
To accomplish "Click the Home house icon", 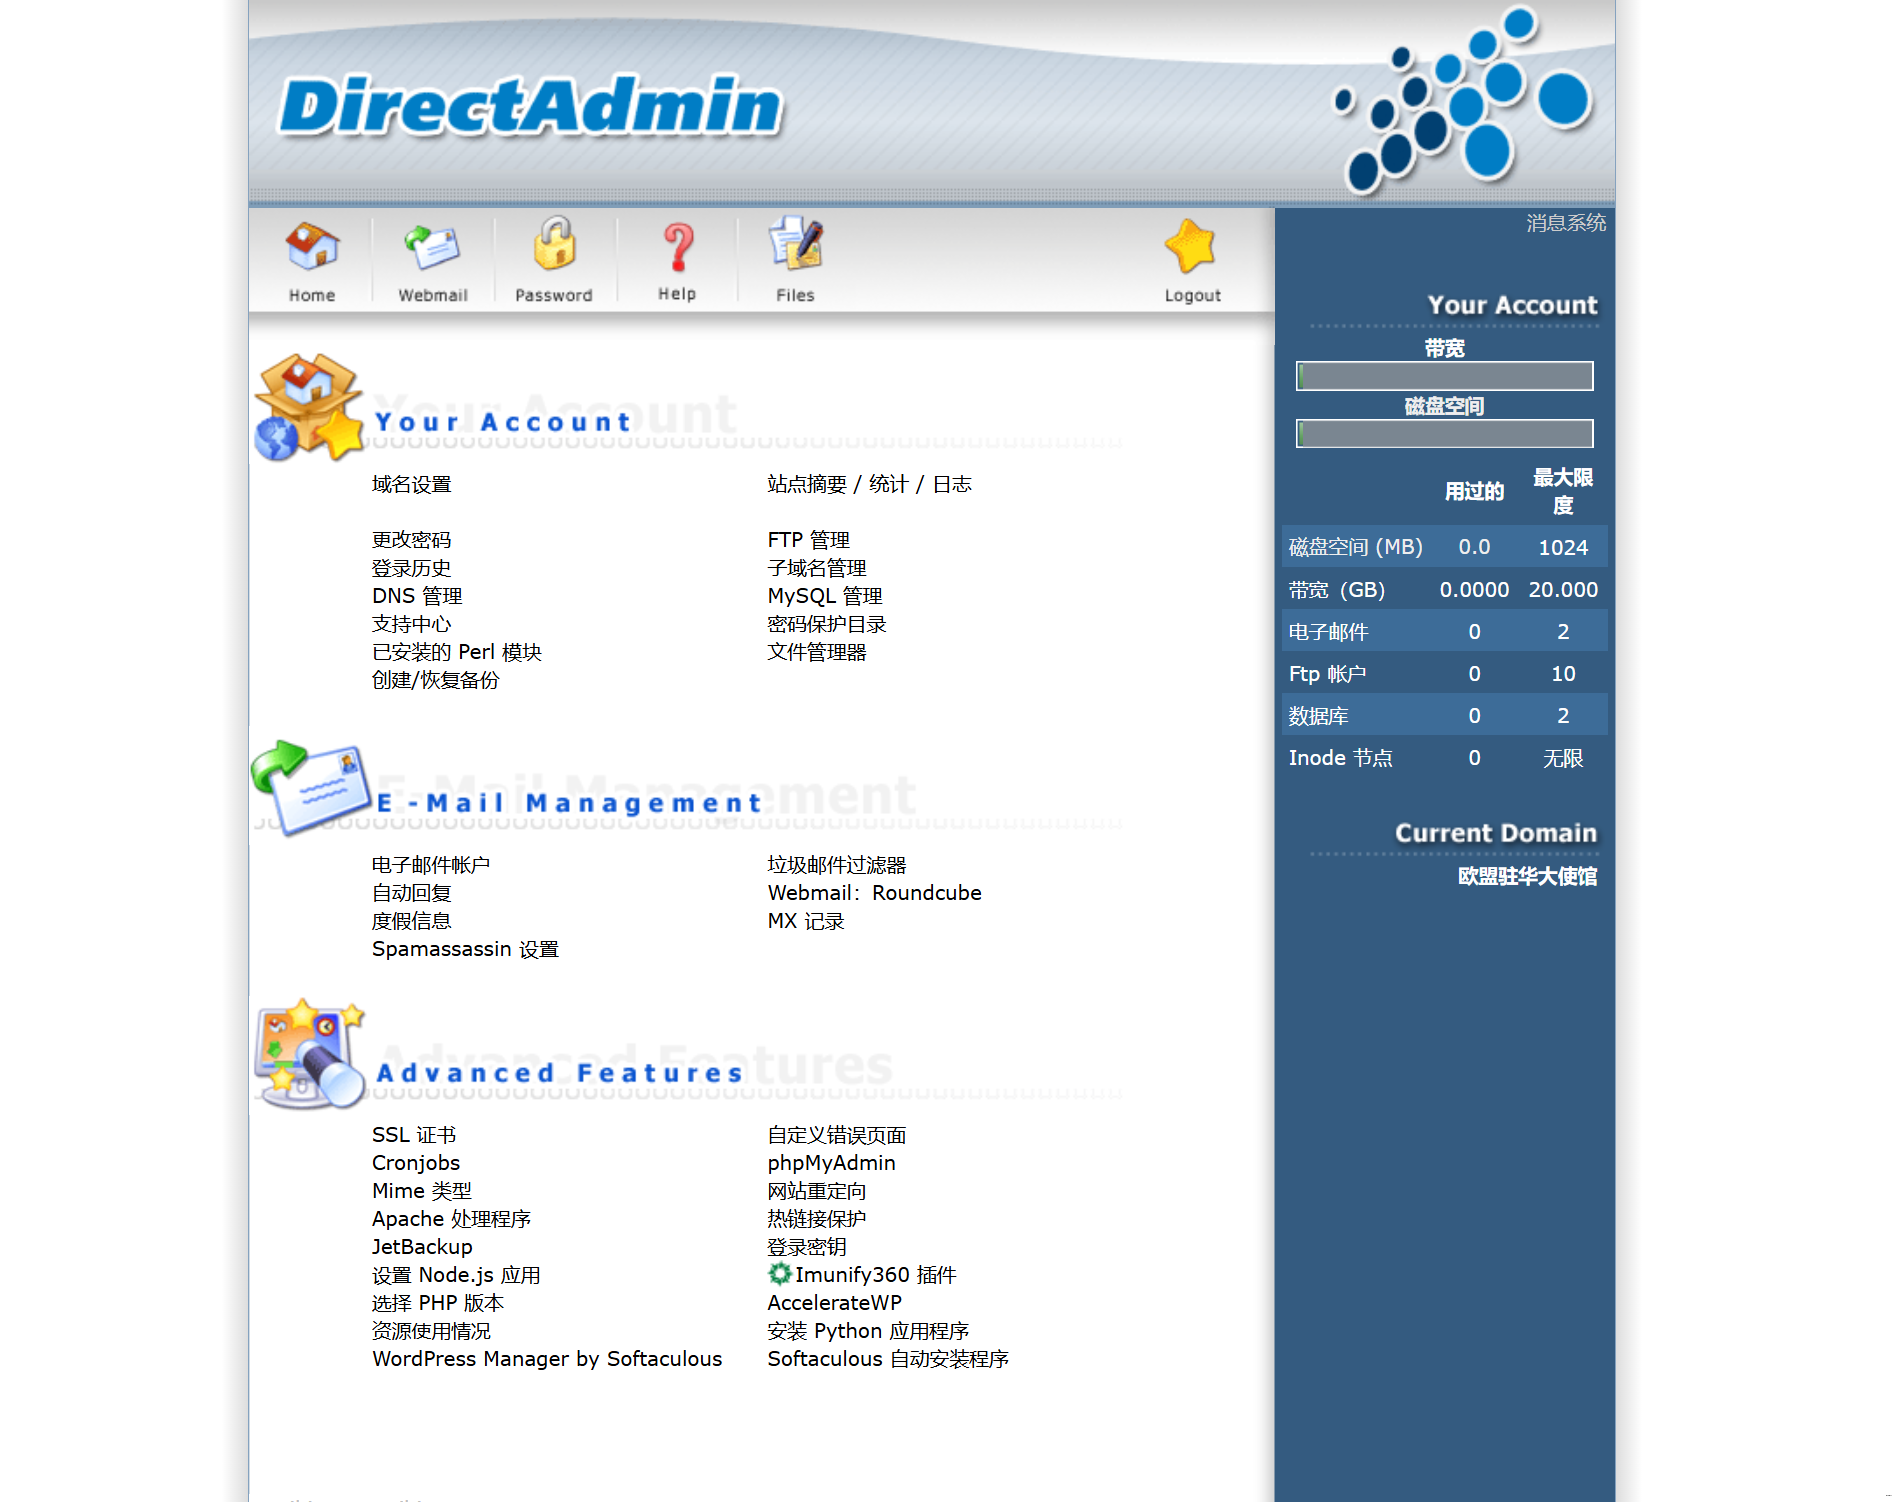I will click(x=312, y=247).
